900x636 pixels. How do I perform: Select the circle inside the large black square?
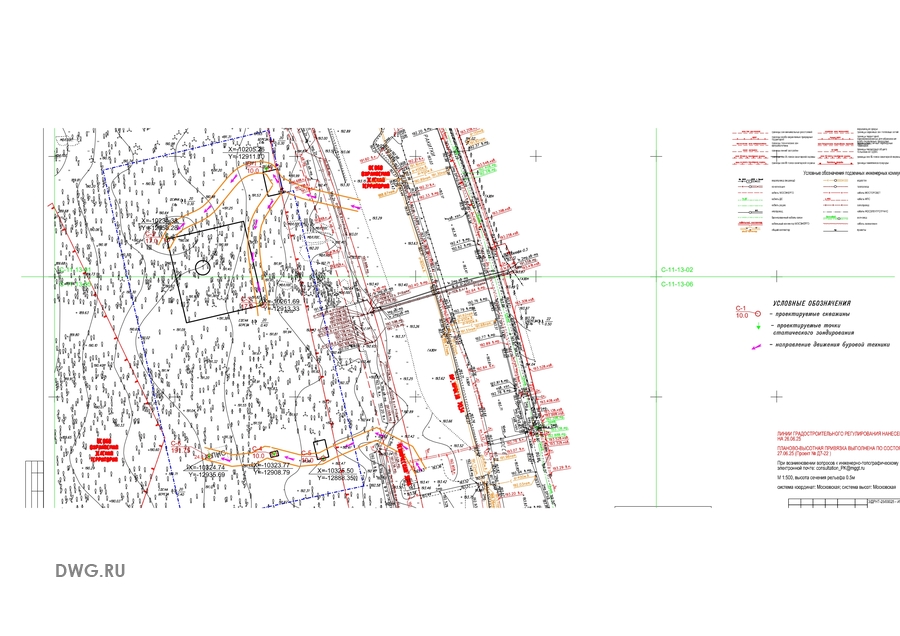pyautogui.click(x=203, y=266)
